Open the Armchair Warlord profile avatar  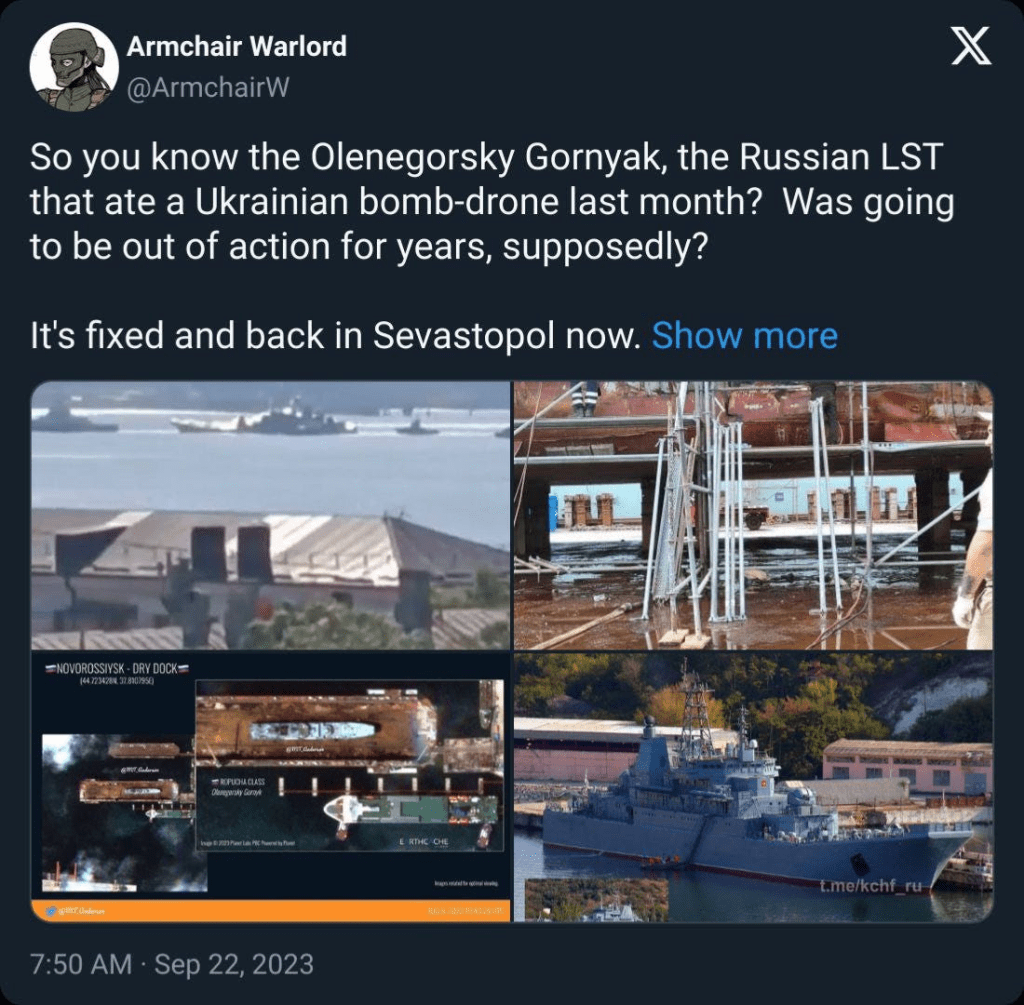(x=74, y=67)
